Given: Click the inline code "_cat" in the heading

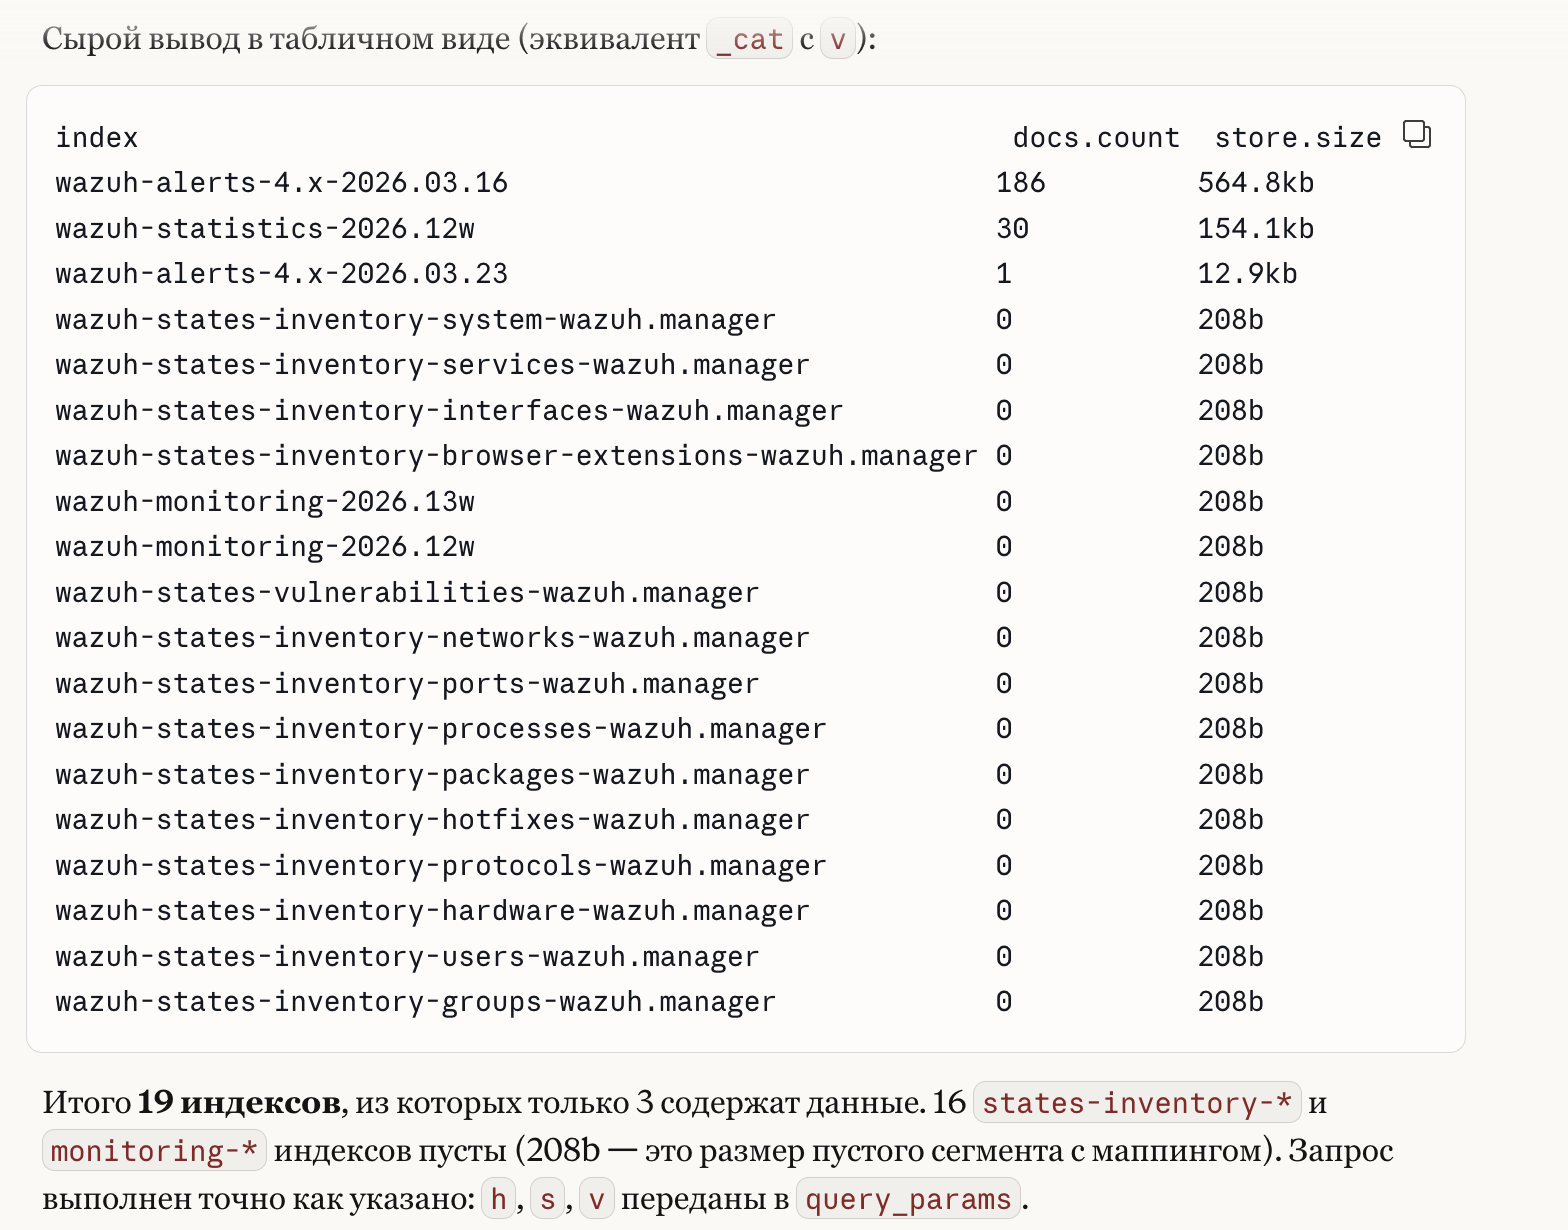Looking at the screenshot, I should click(x=750, y=40).
